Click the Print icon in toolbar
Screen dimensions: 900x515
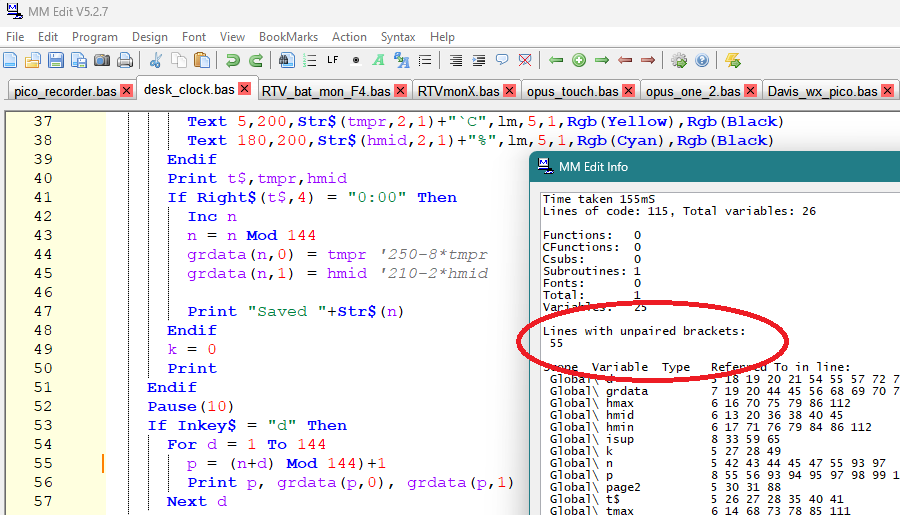click(x=124, y=60)
